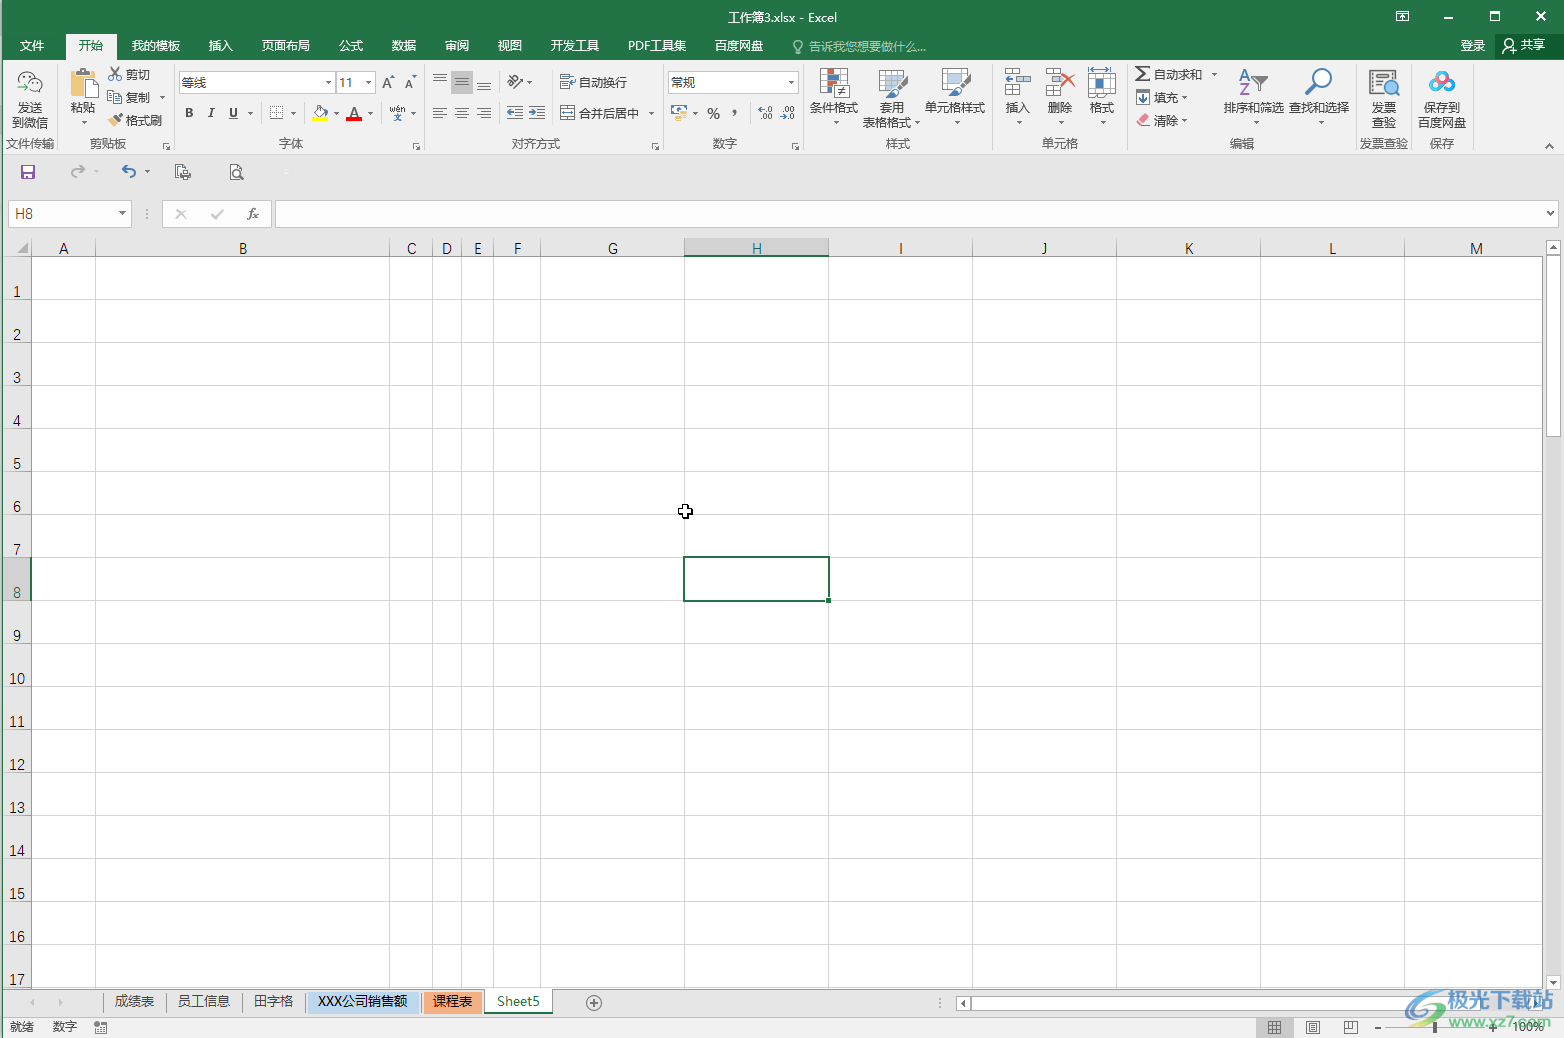
Task: Click the undo arrow icon
Action: [128, 172]
